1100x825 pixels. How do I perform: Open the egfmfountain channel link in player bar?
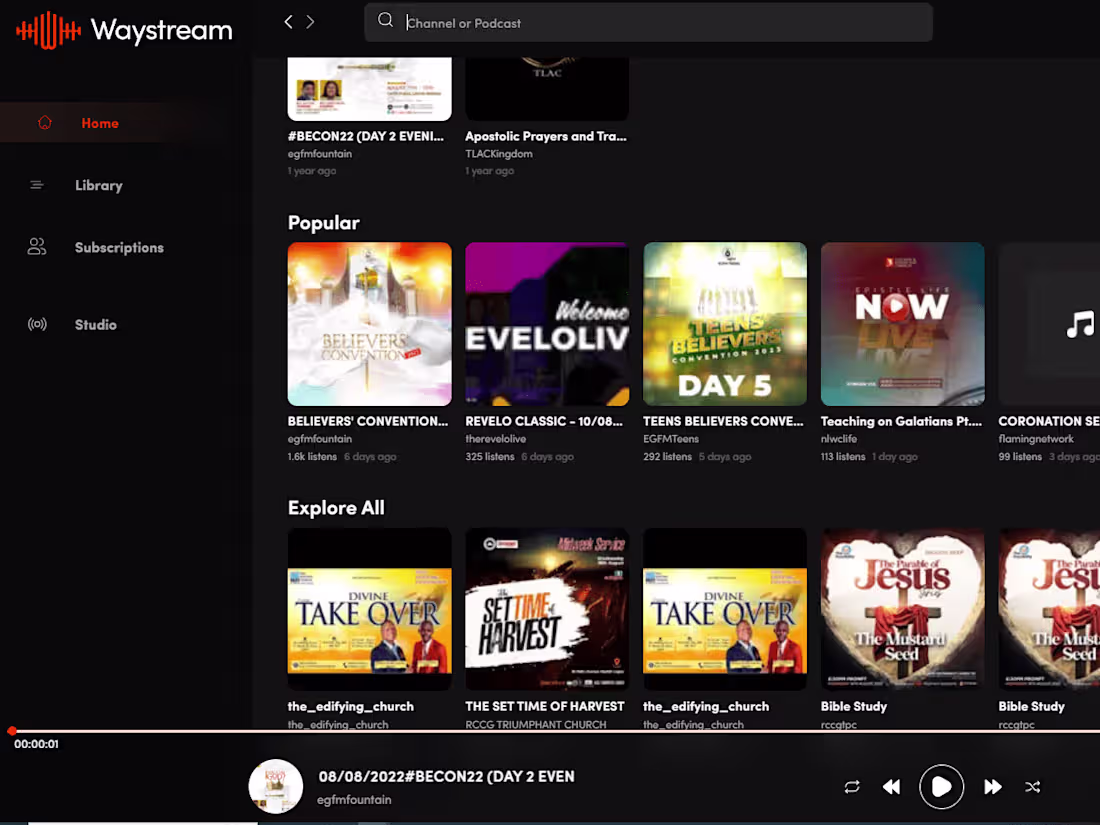(354, 800)
